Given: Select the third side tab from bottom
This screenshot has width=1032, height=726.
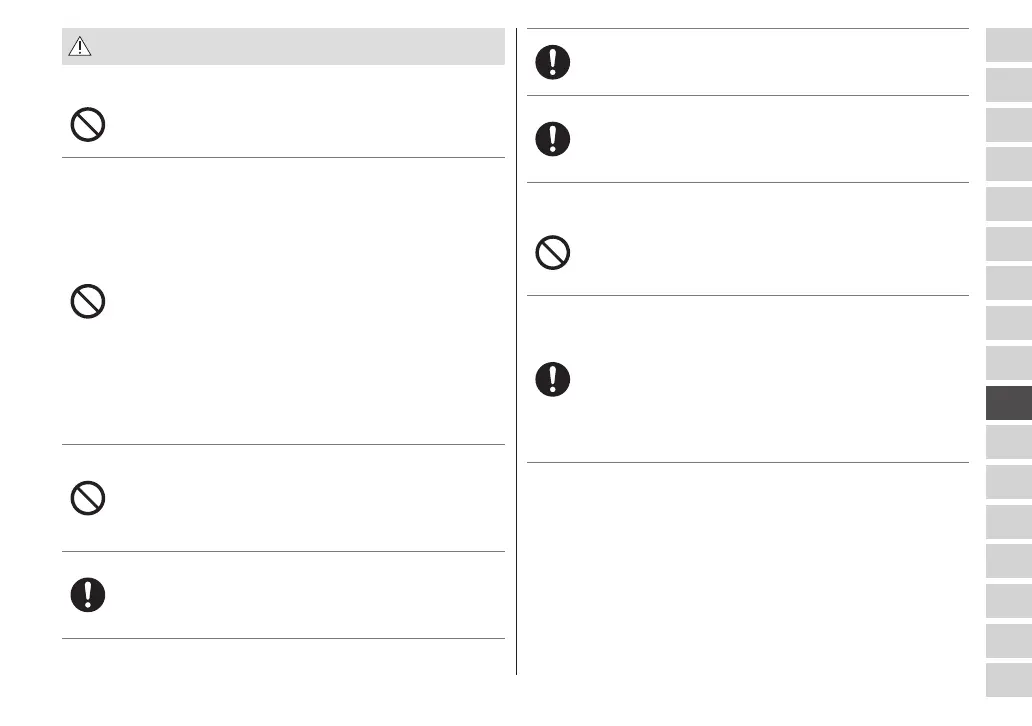Looking at the screenshot, I should 1008,601.
